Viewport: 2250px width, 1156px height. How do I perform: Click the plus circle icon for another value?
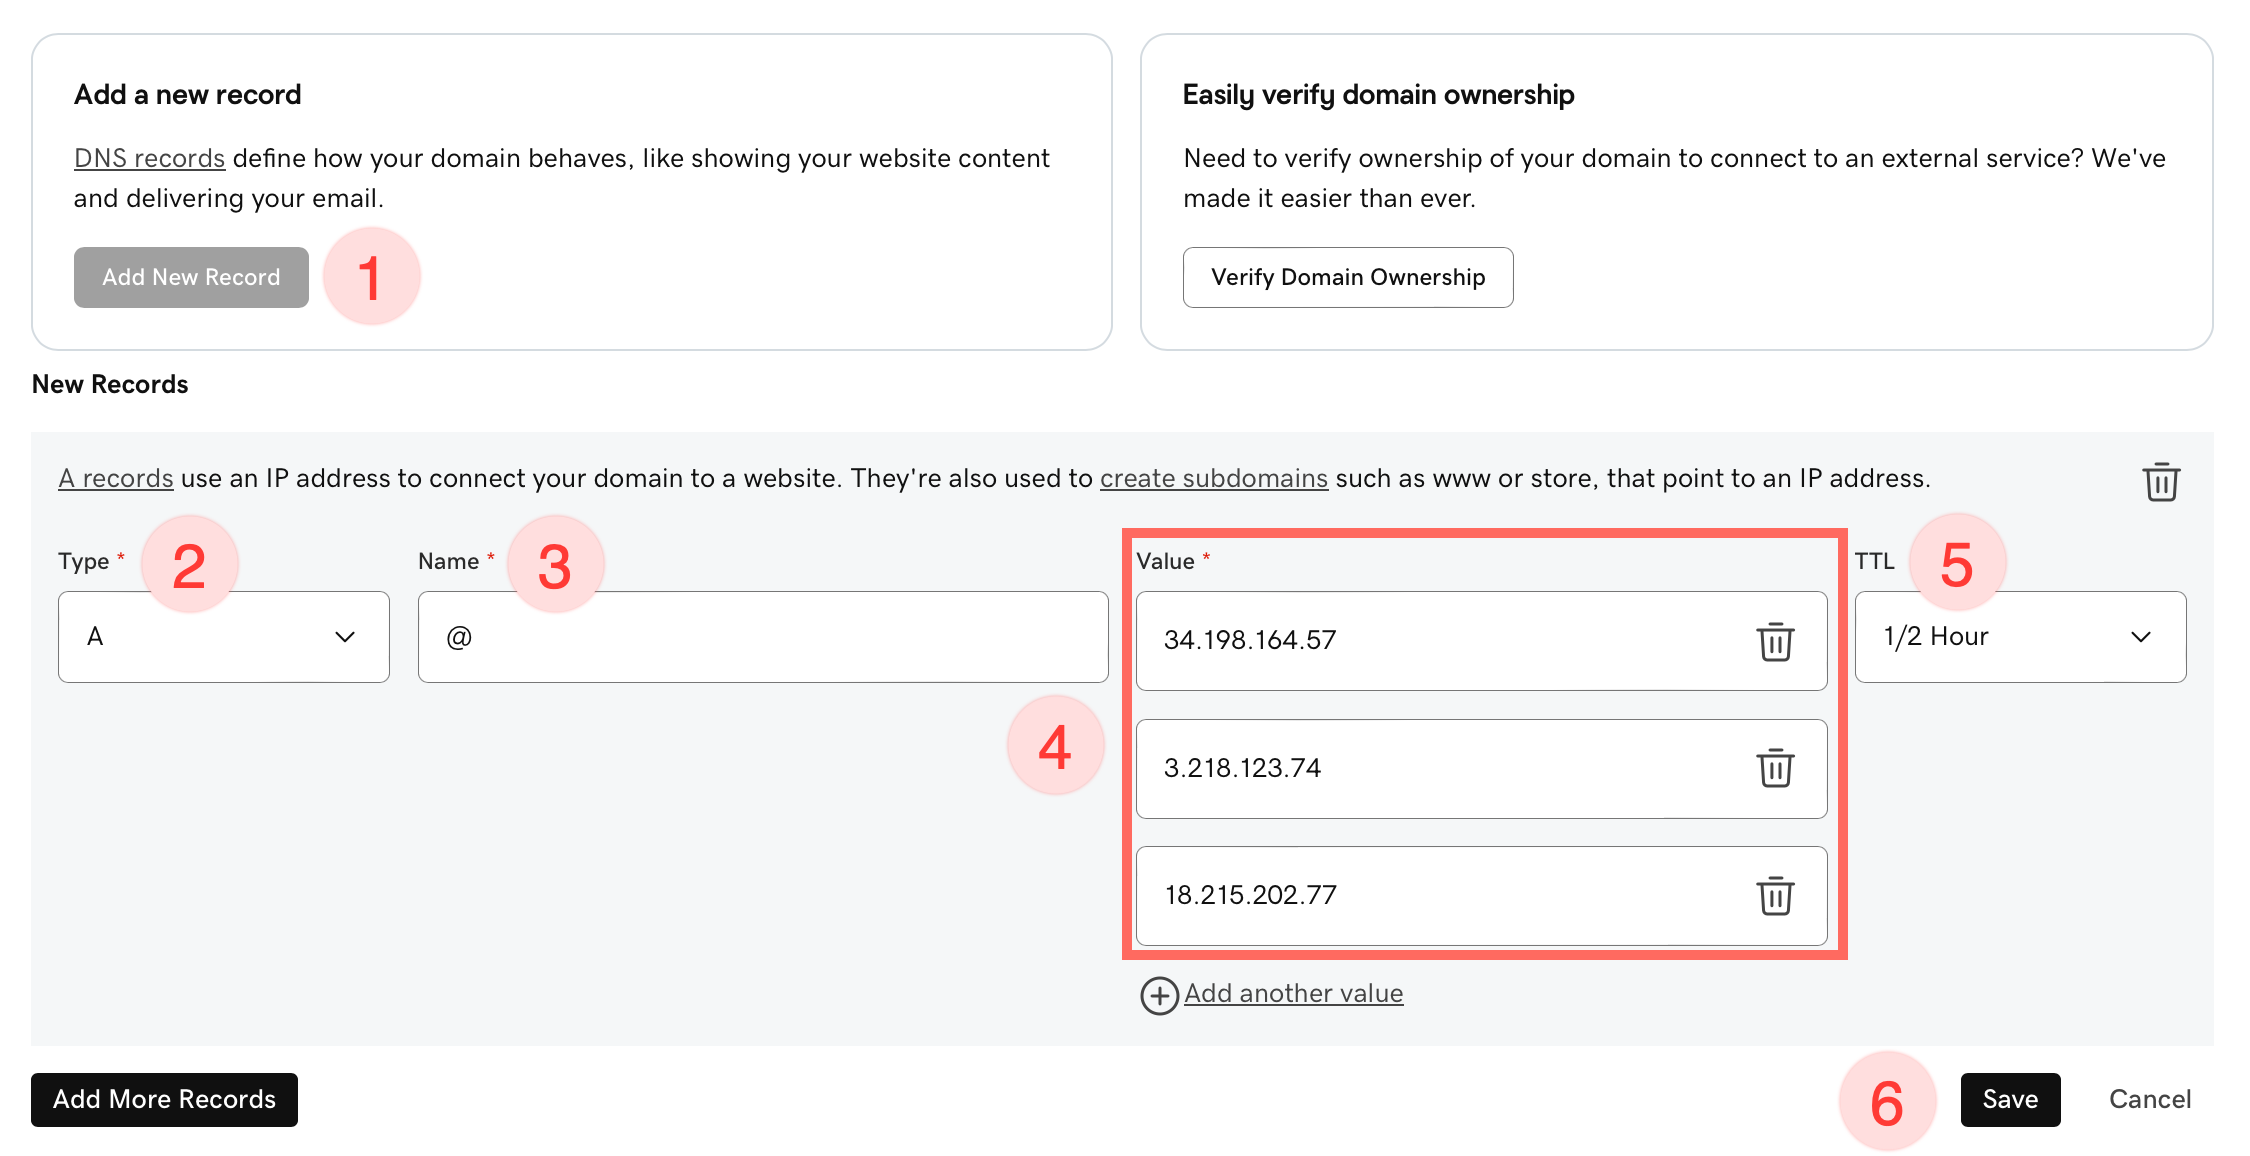click(1159, 995)
